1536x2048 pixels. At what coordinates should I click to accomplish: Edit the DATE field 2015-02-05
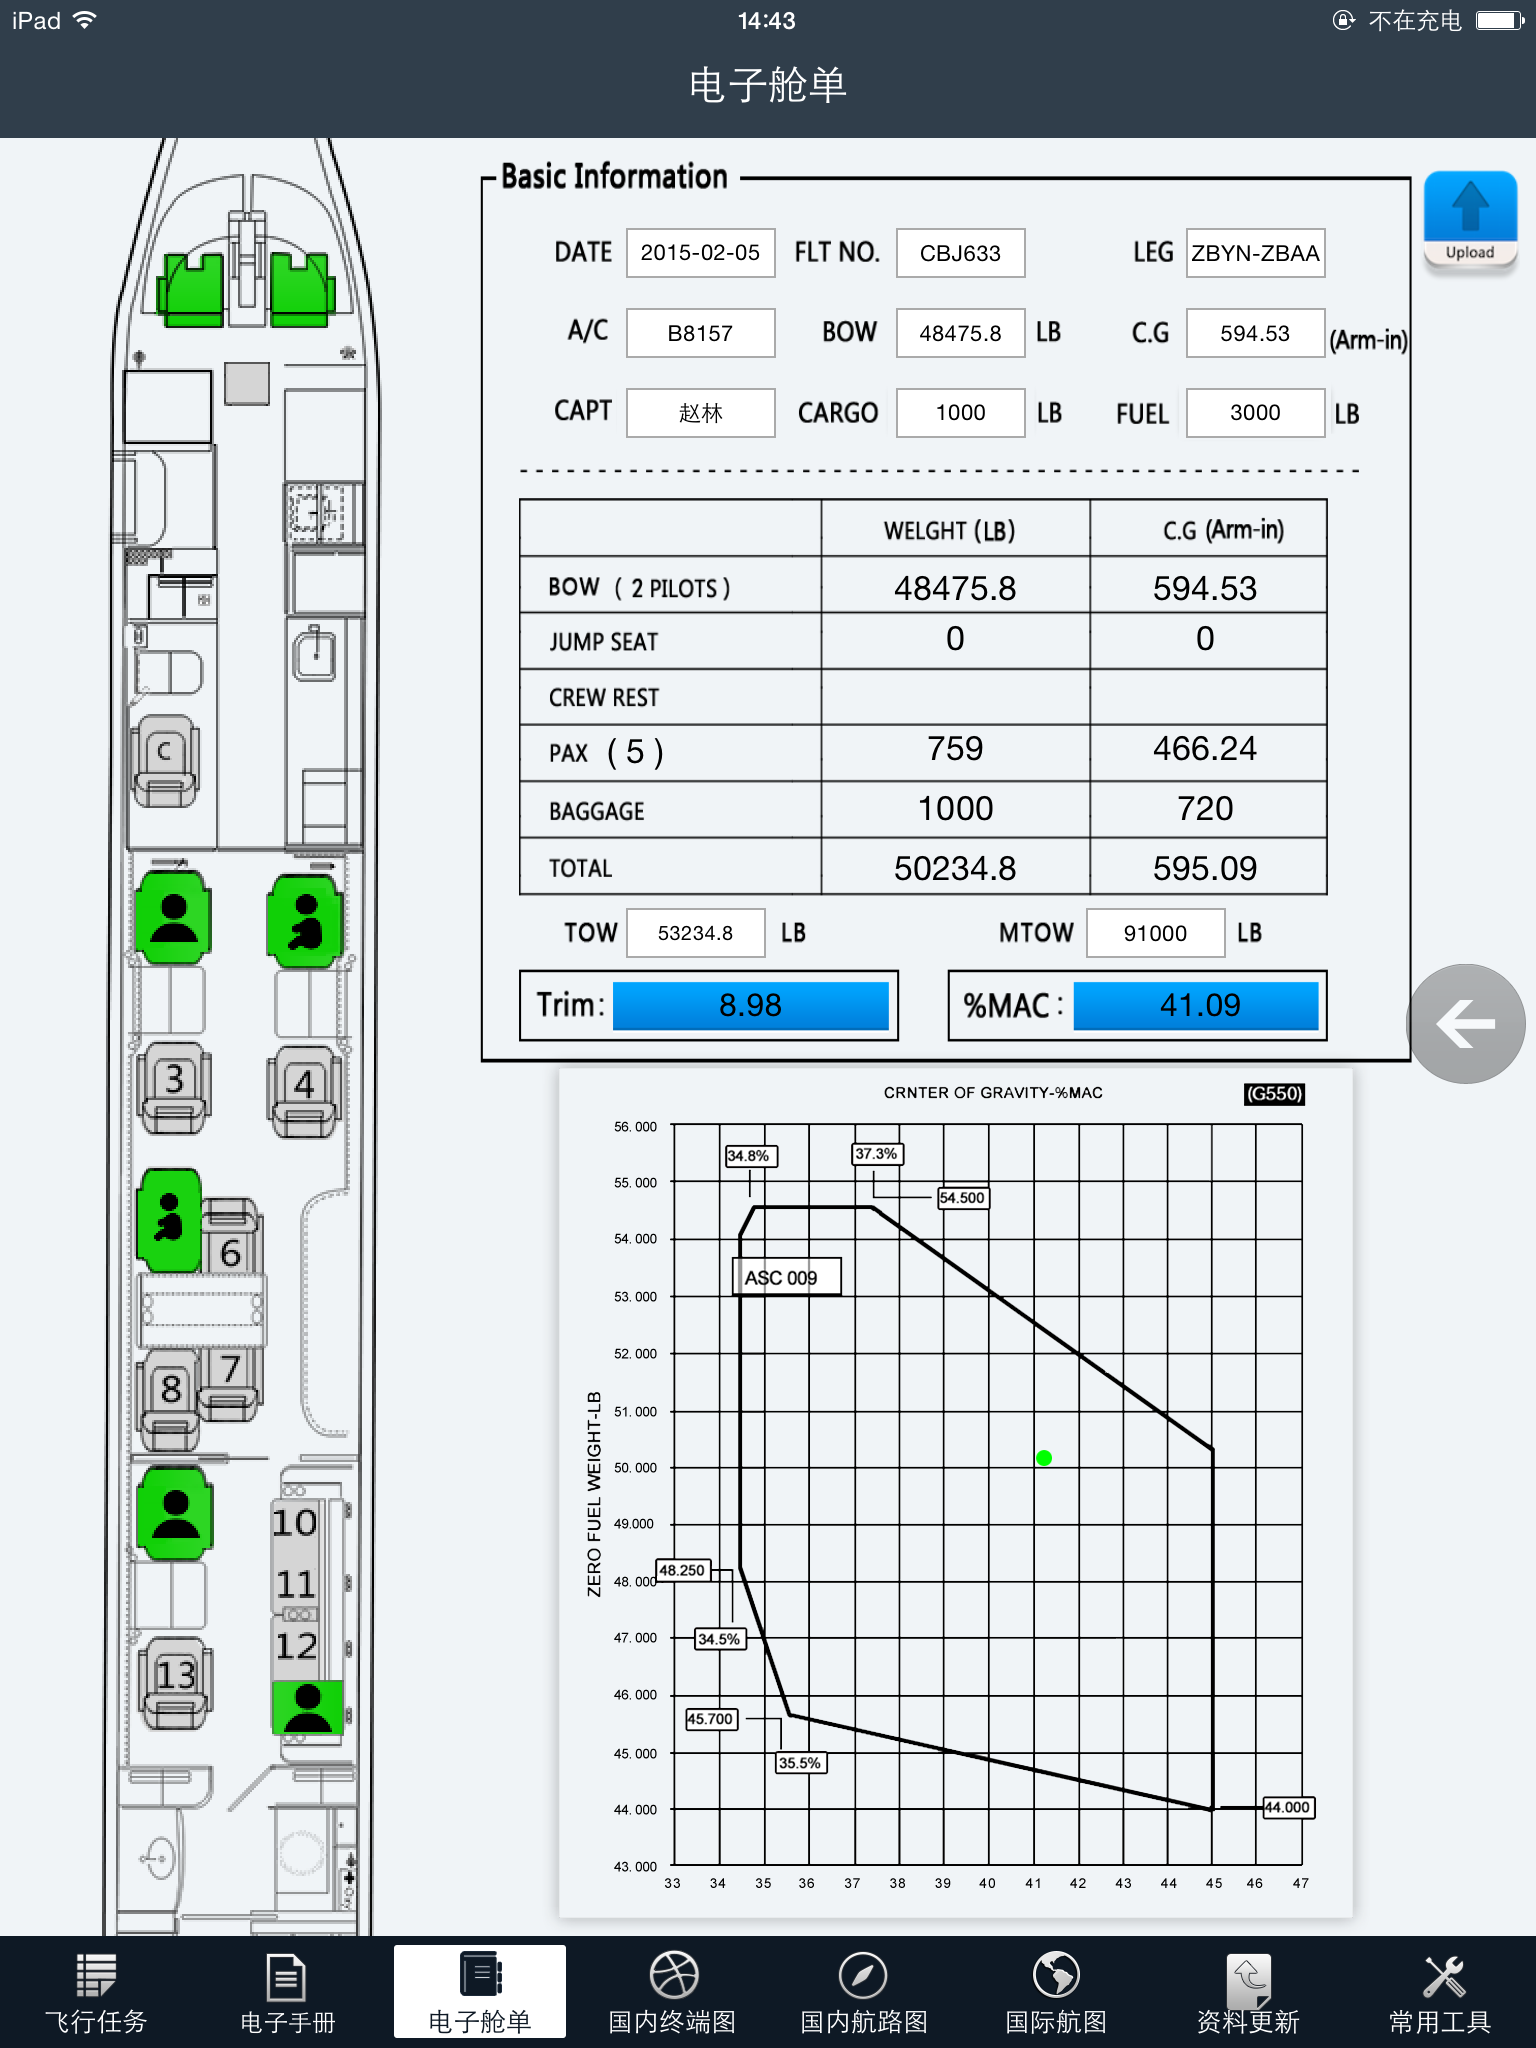(x=700, y=253)
